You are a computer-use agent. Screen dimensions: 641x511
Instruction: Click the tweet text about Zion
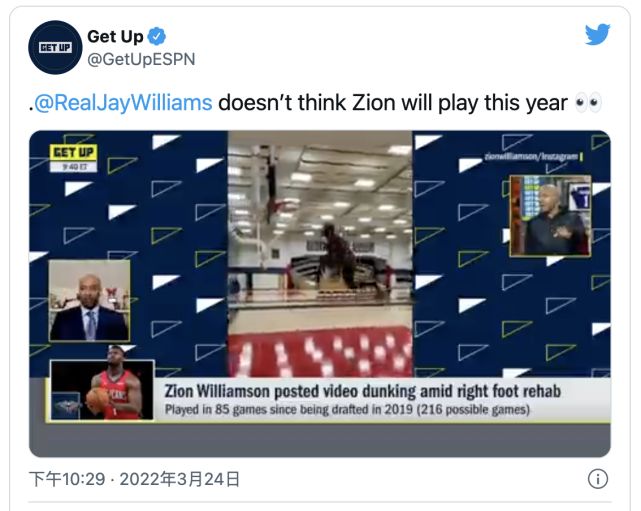315,103
